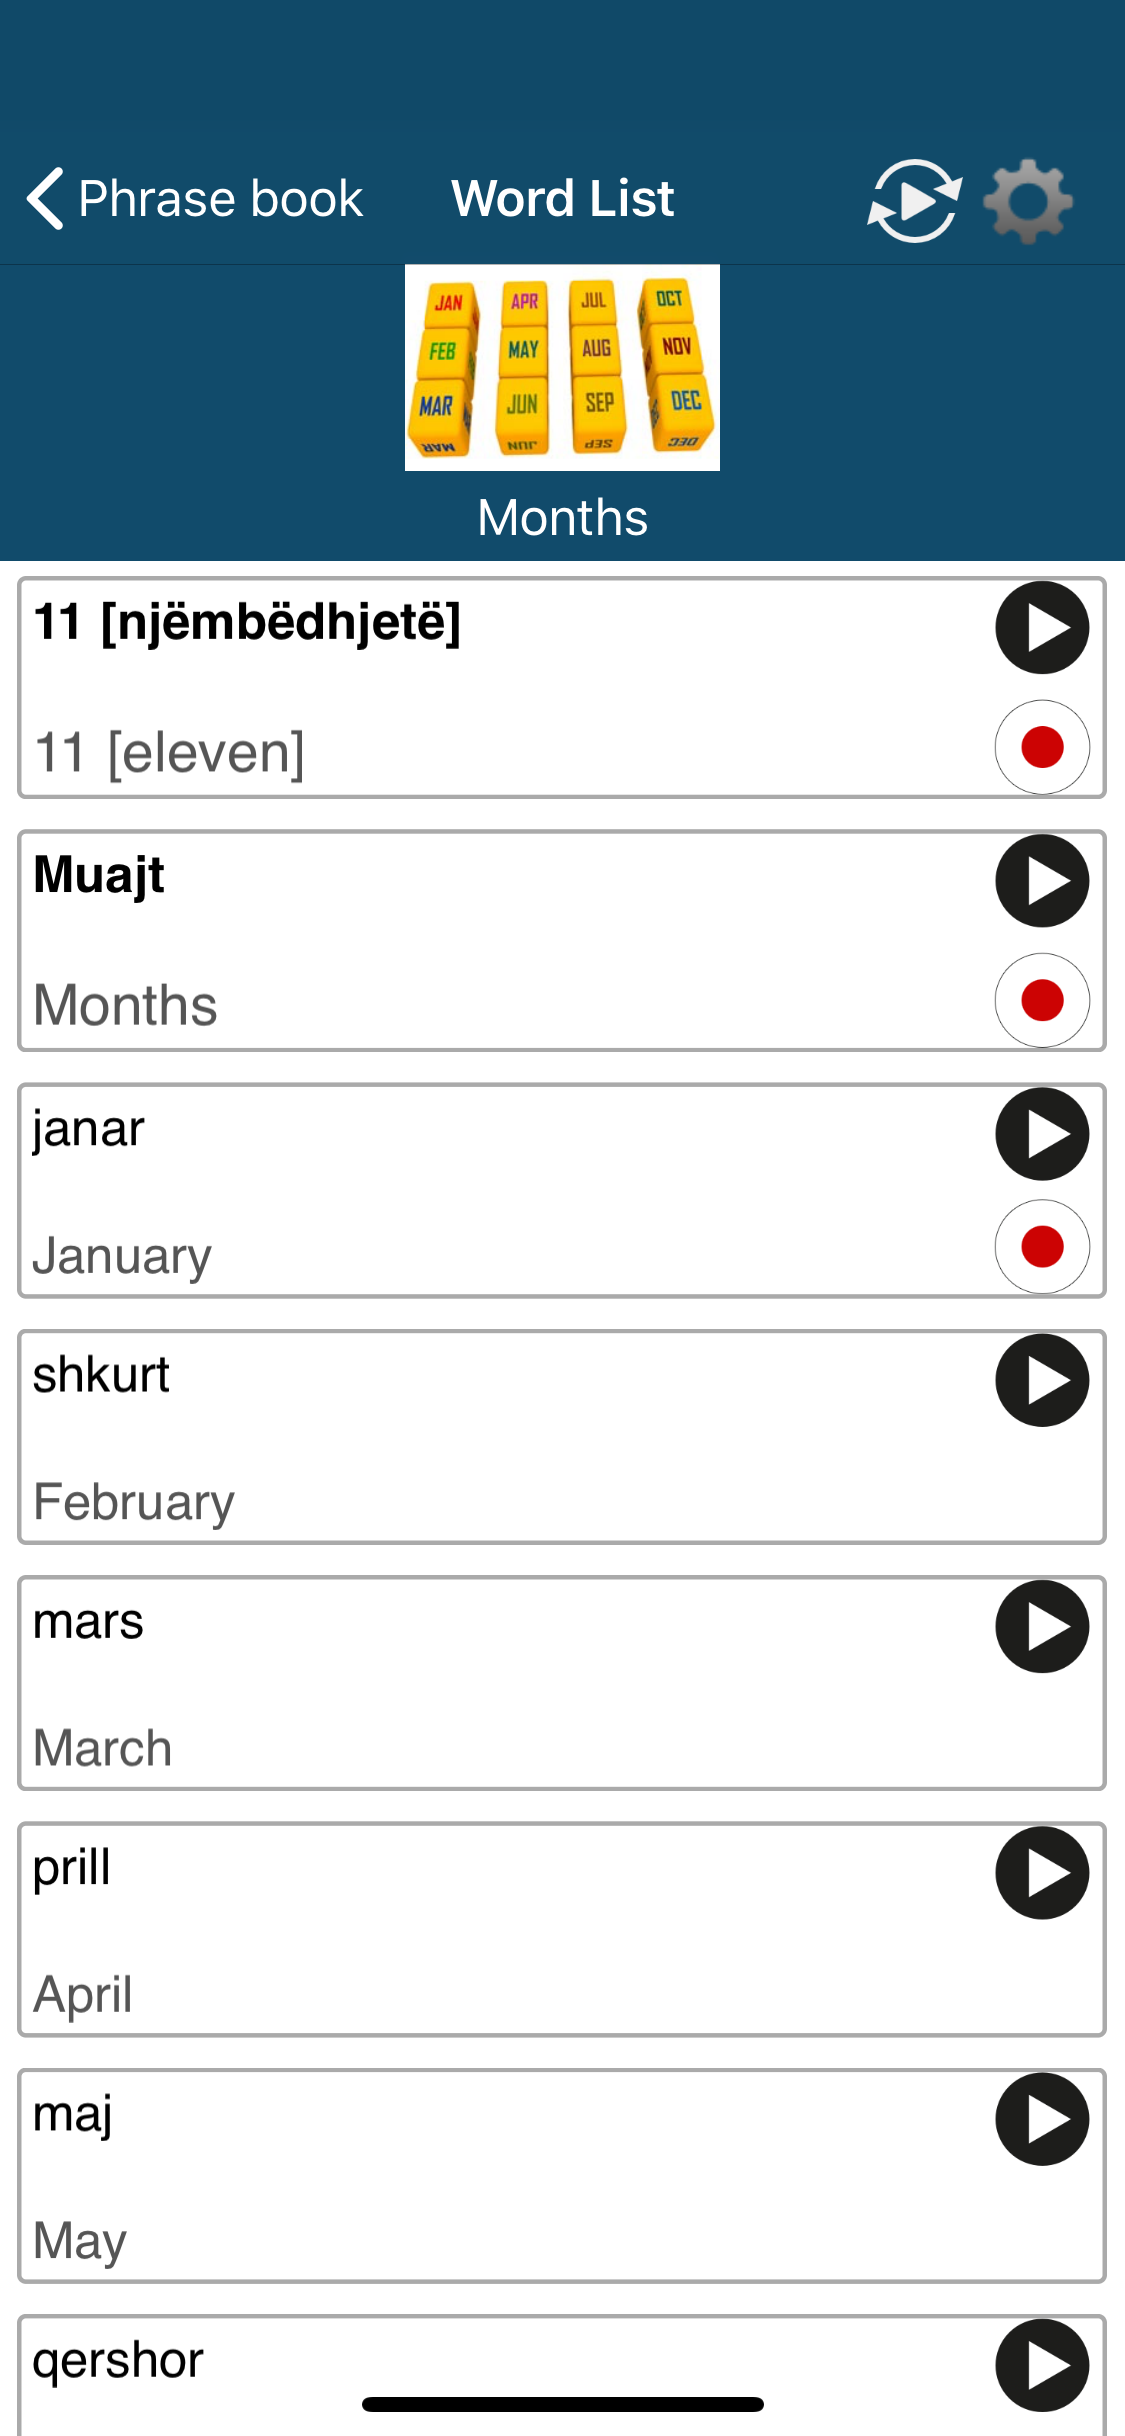Play pronunciation of Muajt
The height and width of the screenshot is (2436, 1125).
pos(1042,881)
